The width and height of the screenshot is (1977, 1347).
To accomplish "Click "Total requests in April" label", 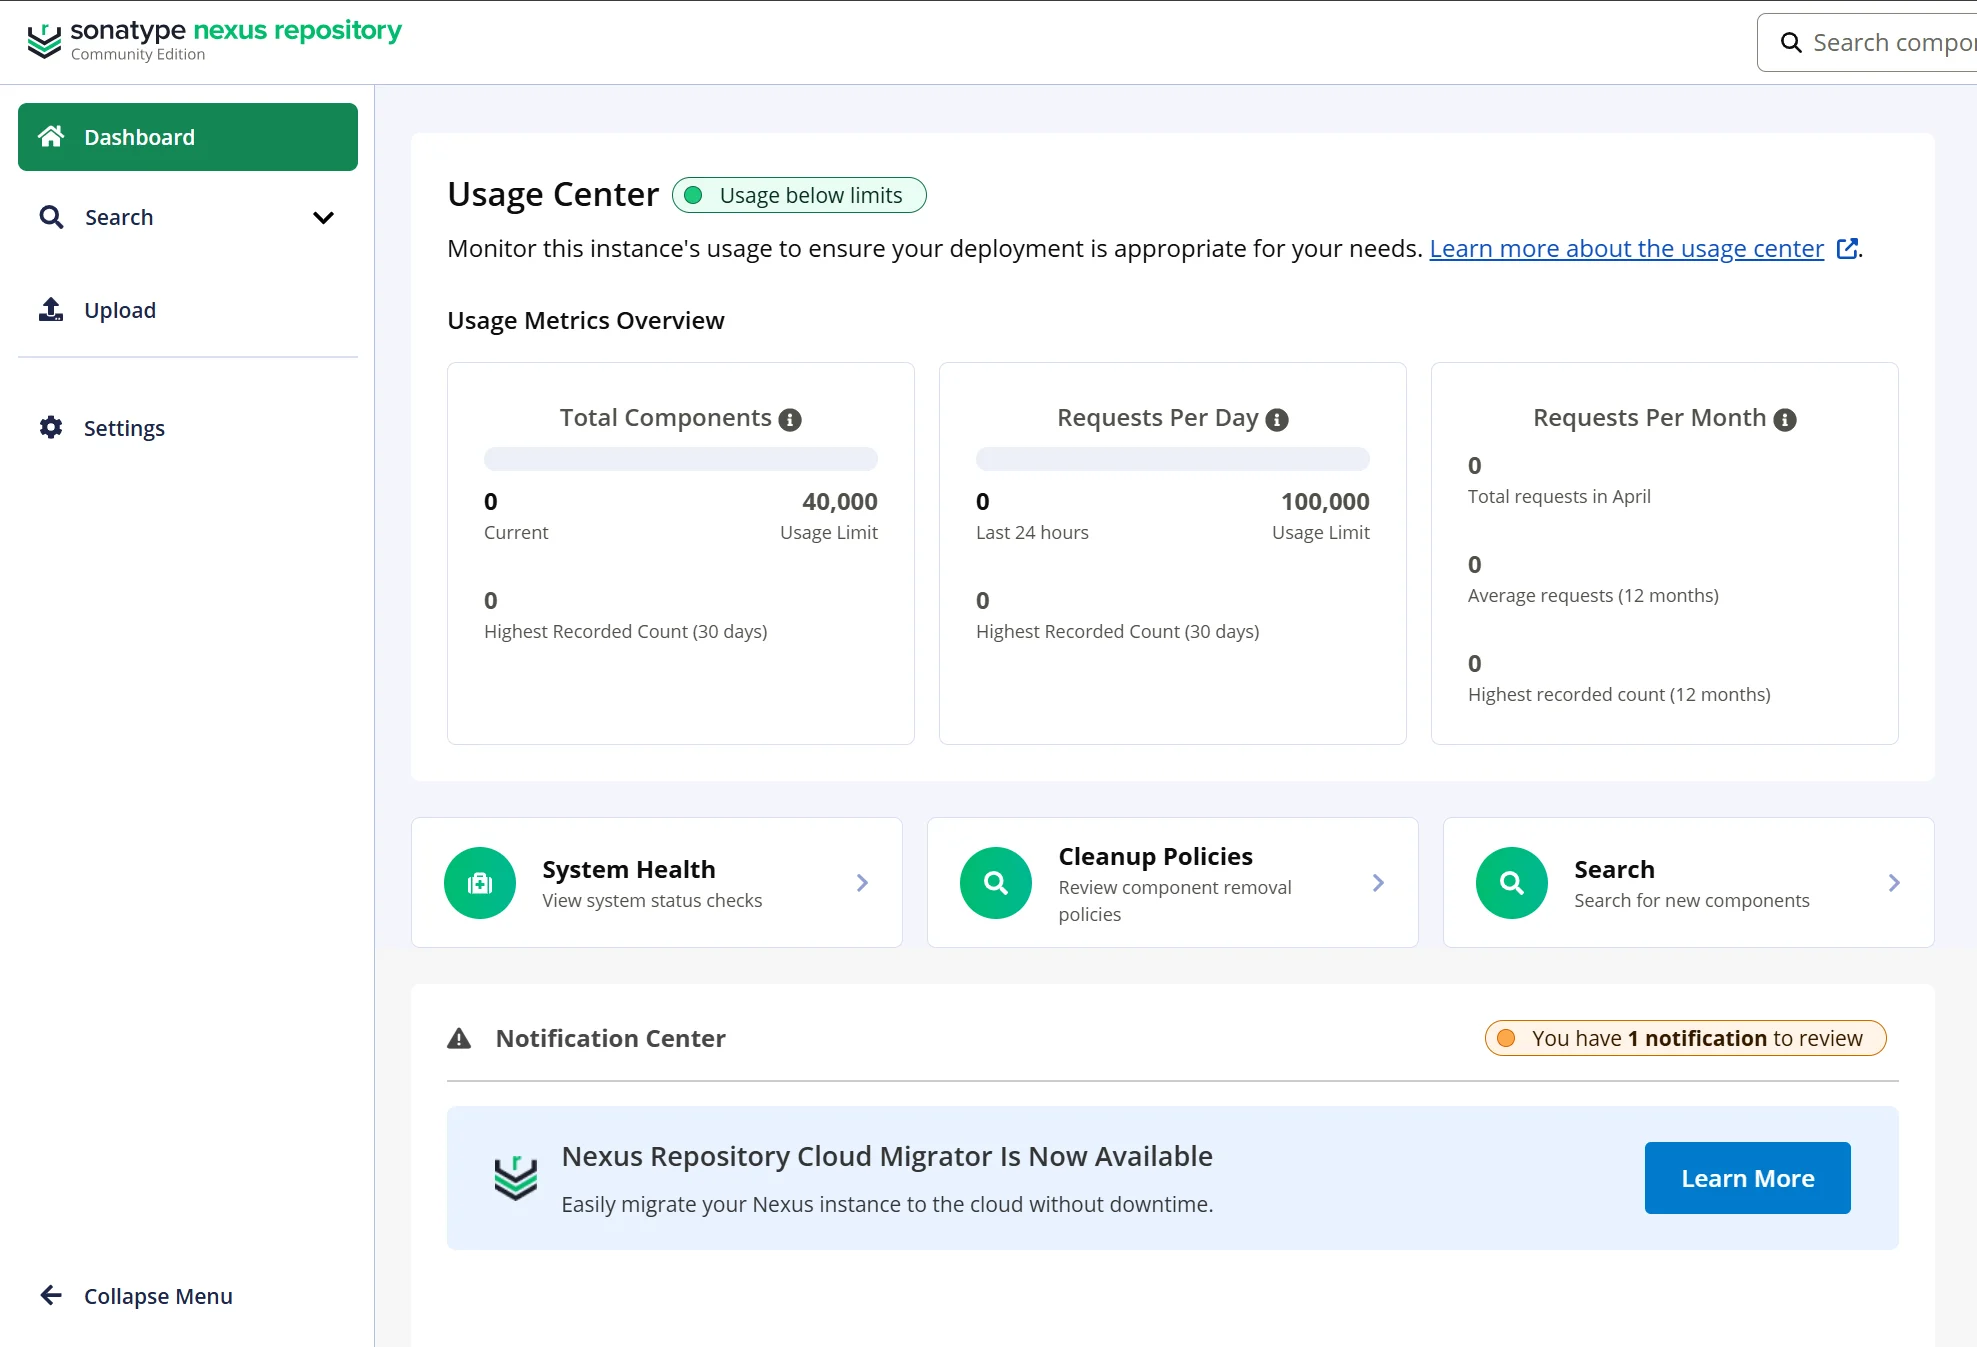I will coord(1559,496).
